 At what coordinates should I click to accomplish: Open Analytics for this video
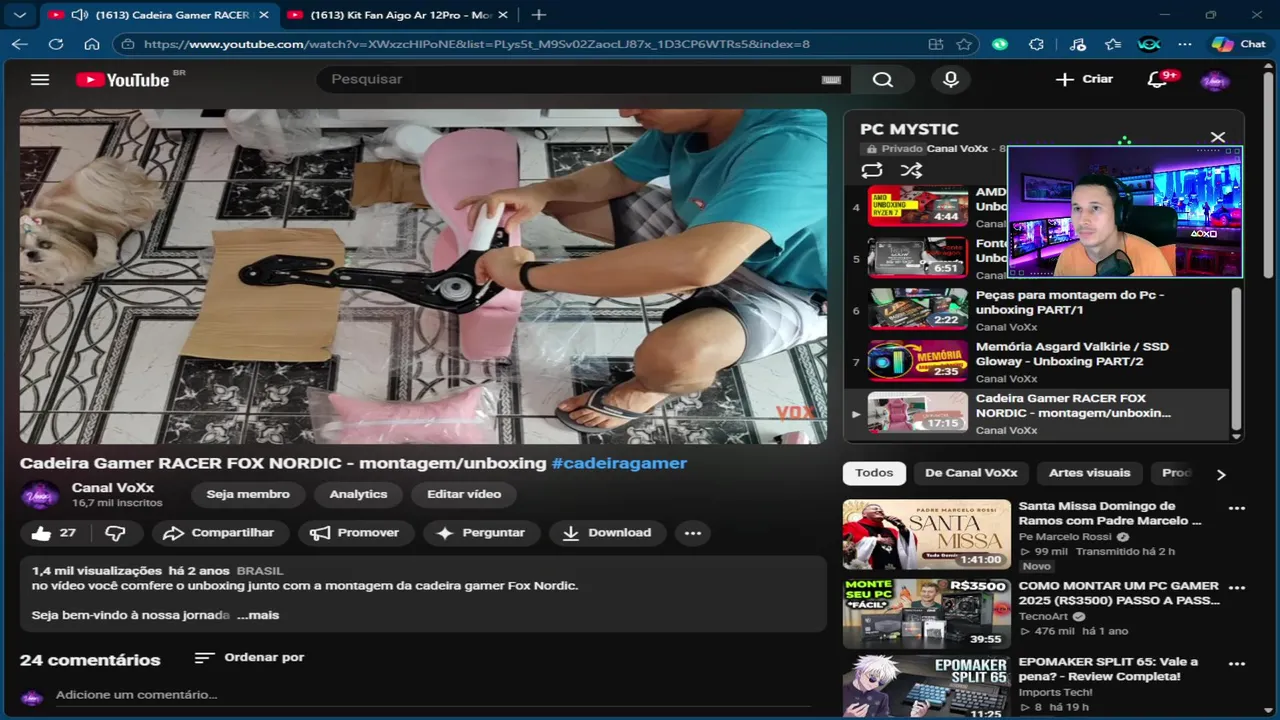click(358, 494)
